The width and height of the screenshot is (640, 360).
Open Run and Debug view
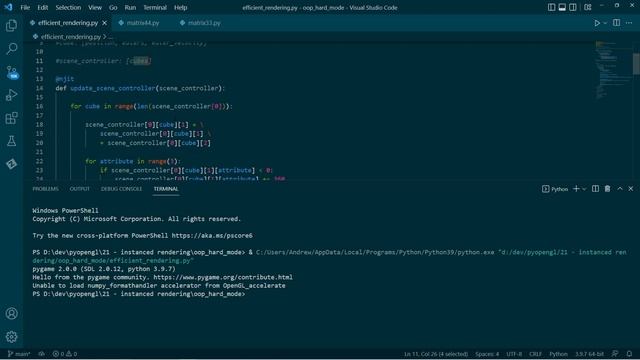11,95
